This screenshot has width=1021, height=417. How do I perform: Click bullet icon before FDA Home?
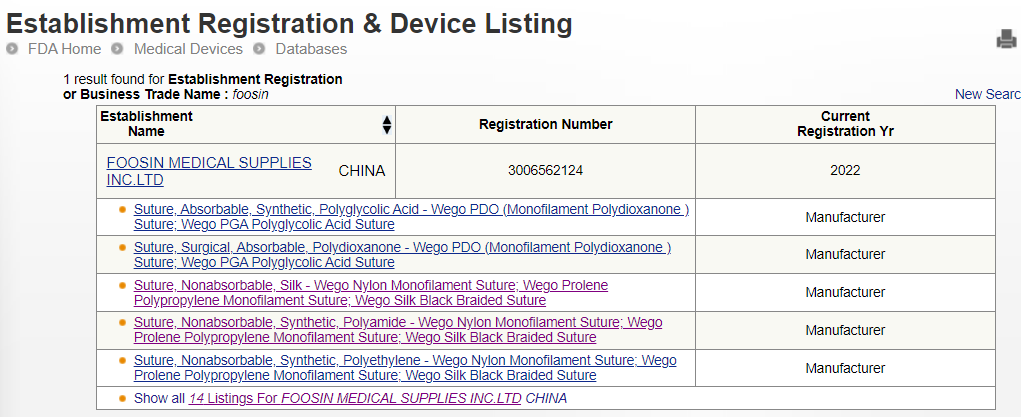point(12,49)
